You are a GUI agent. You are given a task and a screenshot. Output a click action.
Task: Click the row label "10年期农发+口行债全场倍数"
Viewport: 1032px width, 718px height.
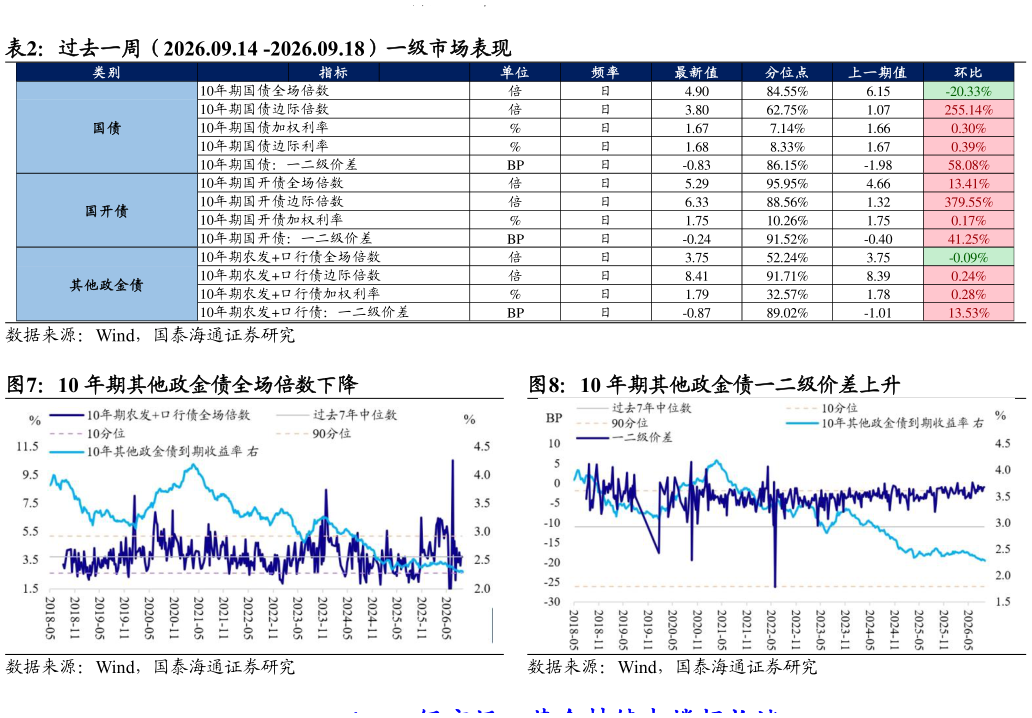pos(290,257)
